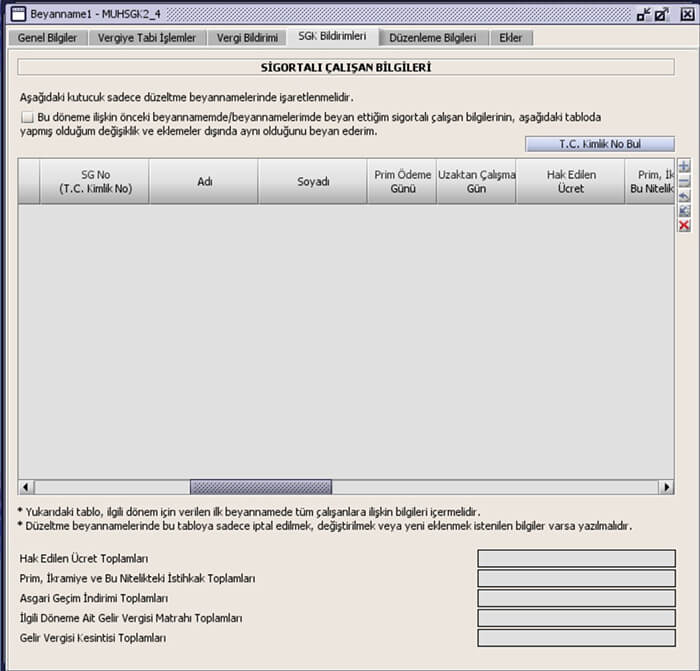The height and width of the screenshot is (671, 700).
Task: Switch to the Vergiye Tabi İşlemler tab
Action: pos(147,38)
